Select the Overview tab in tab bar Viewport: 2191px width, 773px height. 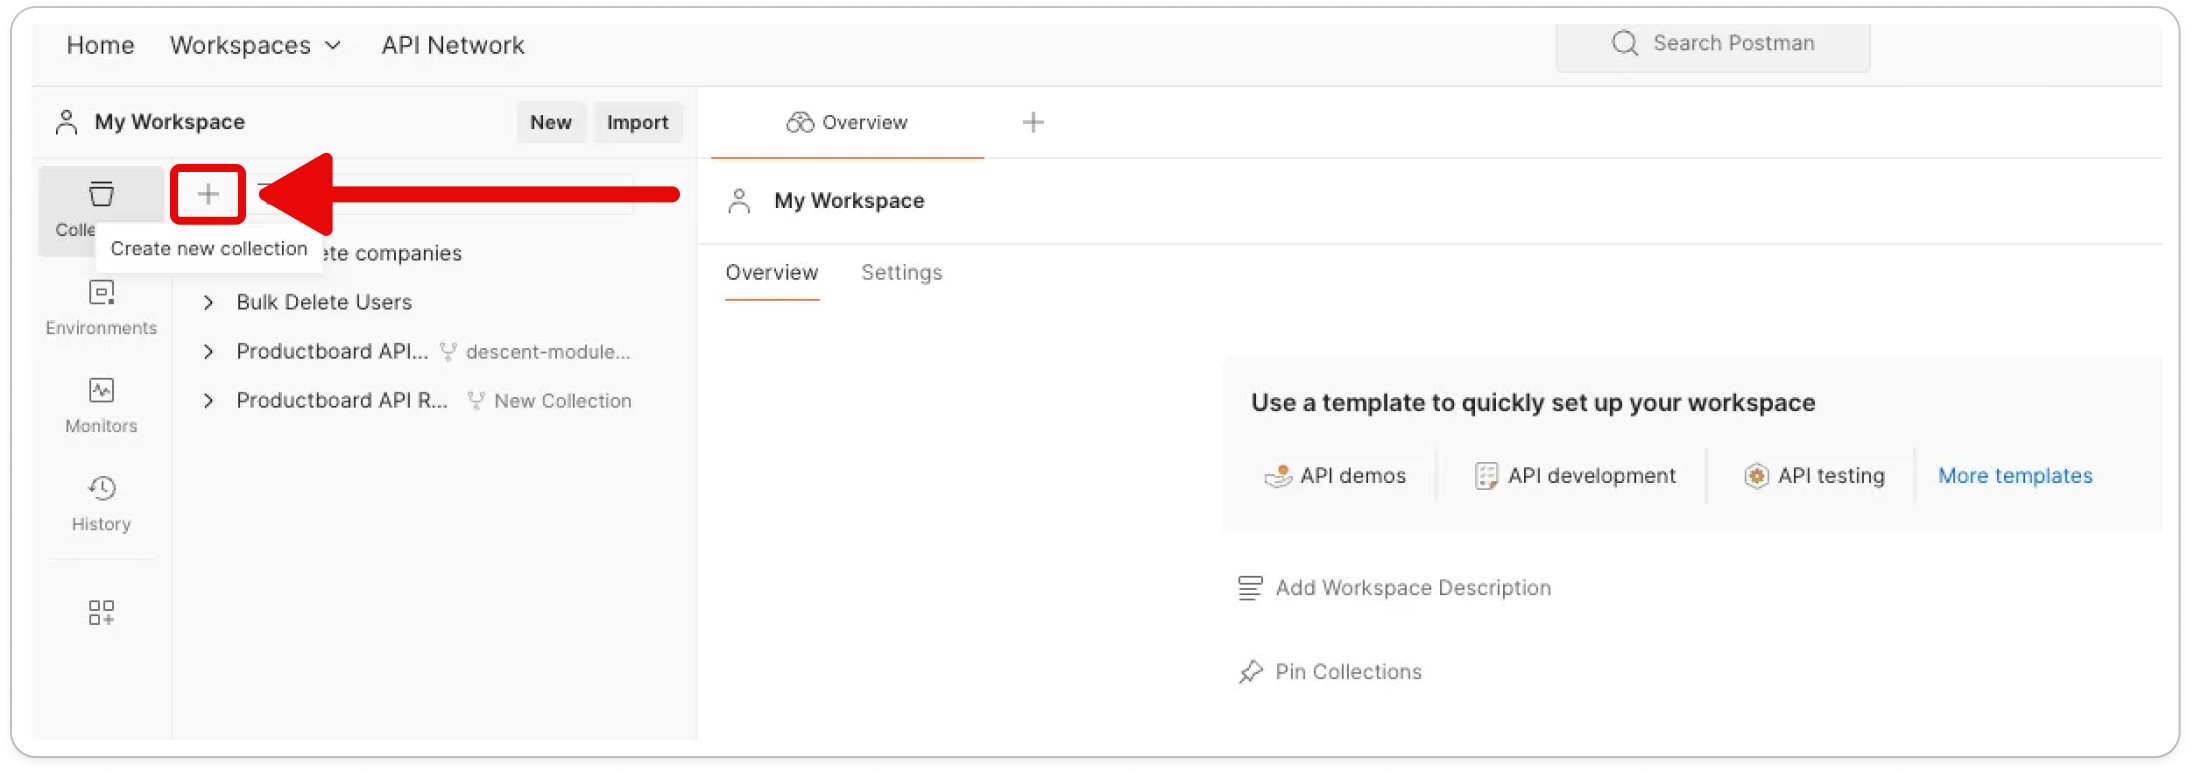click(847, 122)
